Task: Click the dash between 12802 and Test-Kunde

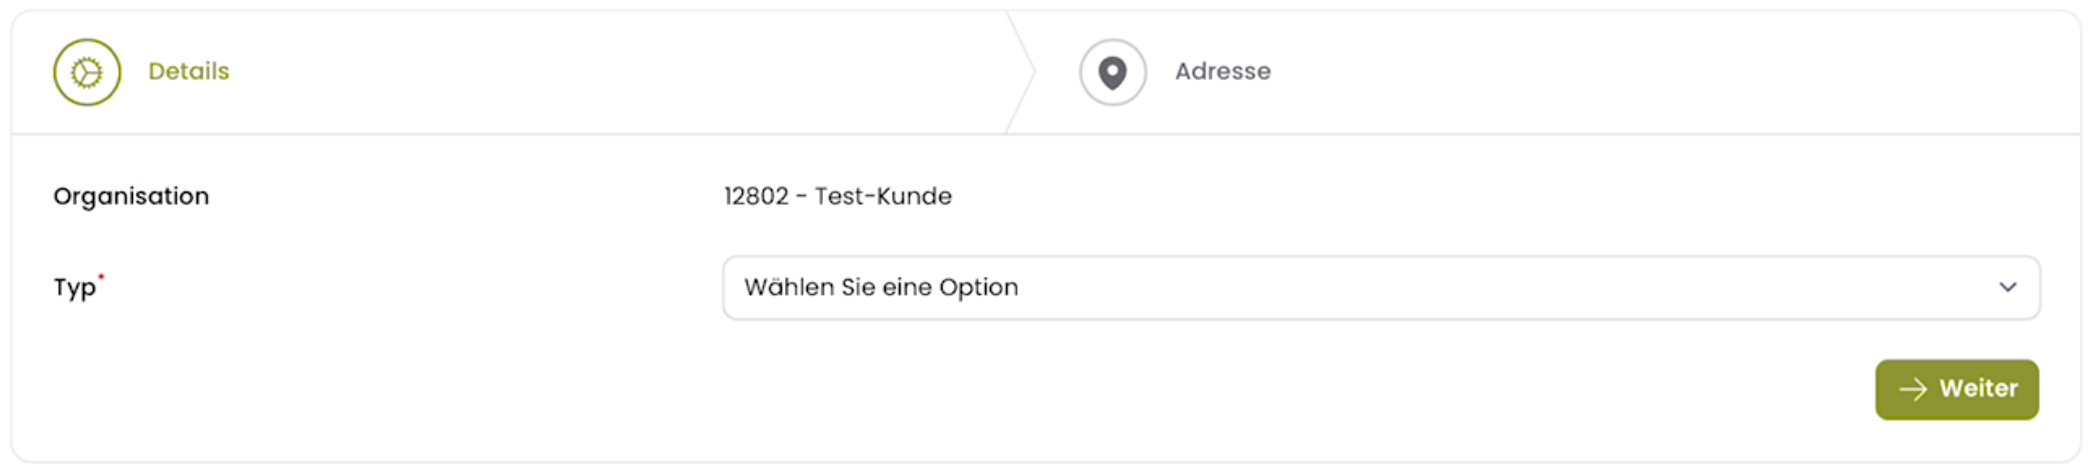Action: [x=802, y=196]
